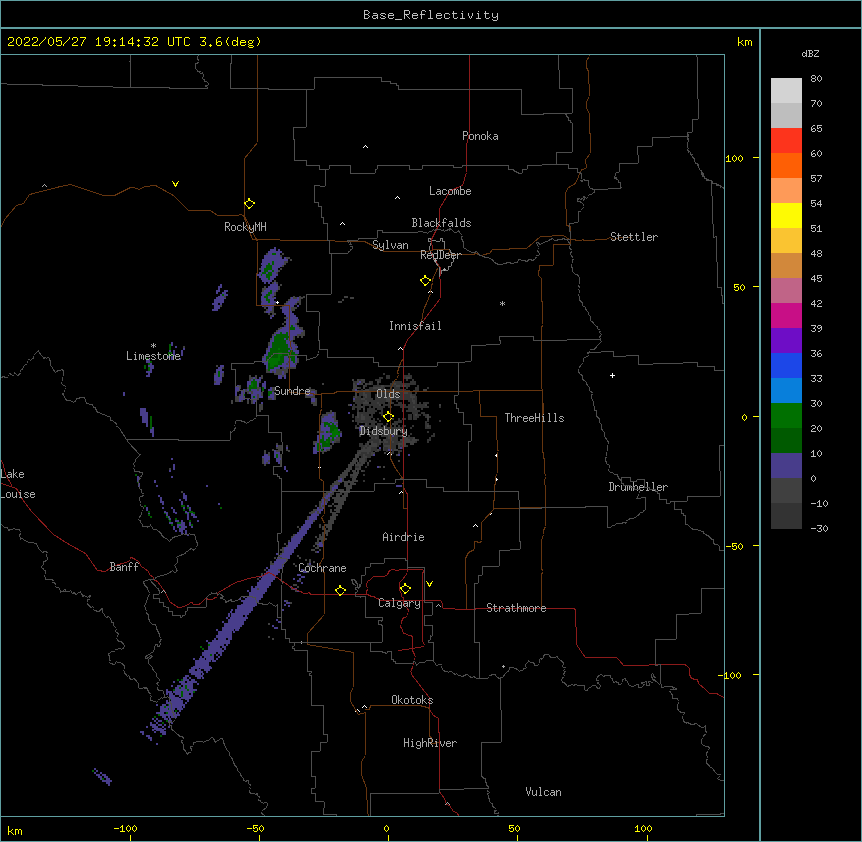Click the Sylvan label
Image resolution: width=862 pixels, height=842 pixels.
pos(390,245)
